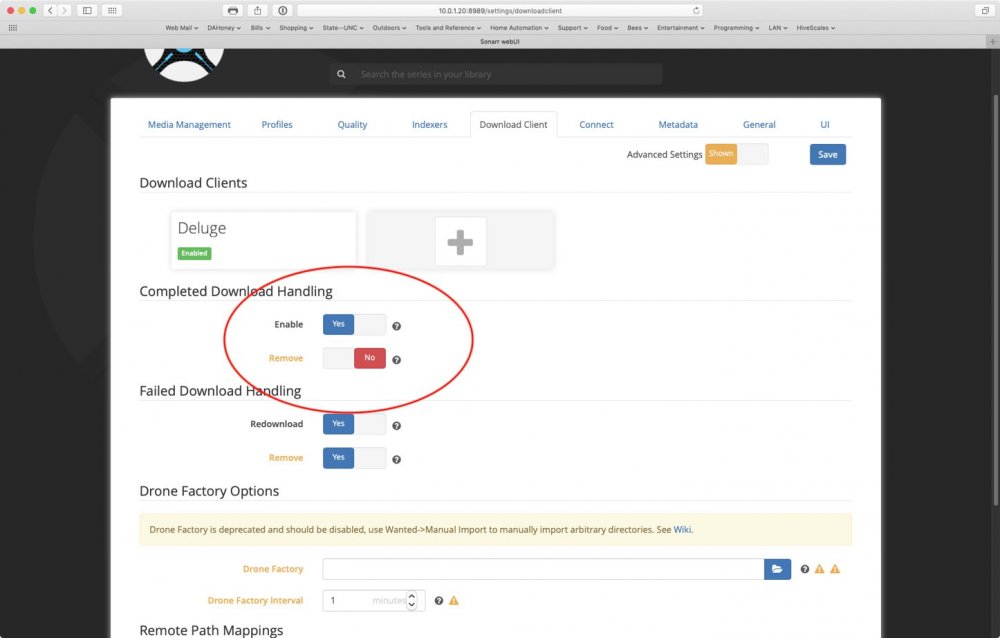The image size is (1000, 638).
Task: Show help for Failed Download Remove option
Action: pyautogui.click(x=396, y=459)
